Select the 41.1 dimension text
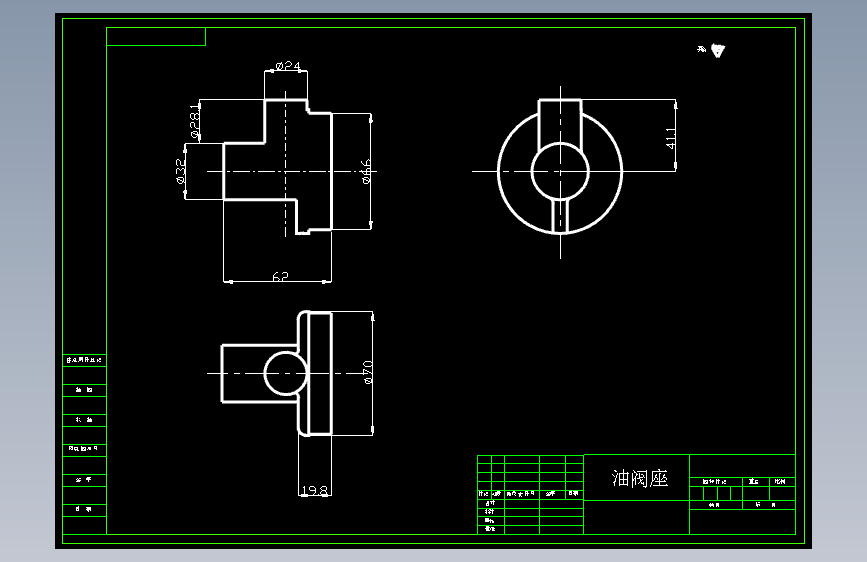 pyautogui.click(x=670, y=138)
